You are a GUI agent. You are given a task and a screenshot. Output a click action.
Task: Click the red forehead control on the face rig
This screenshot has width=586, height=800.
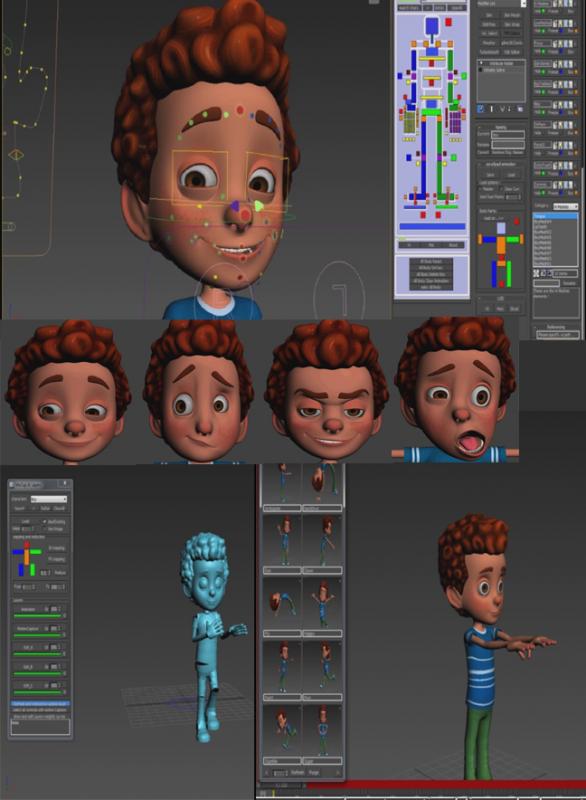(x=240, y=110)
